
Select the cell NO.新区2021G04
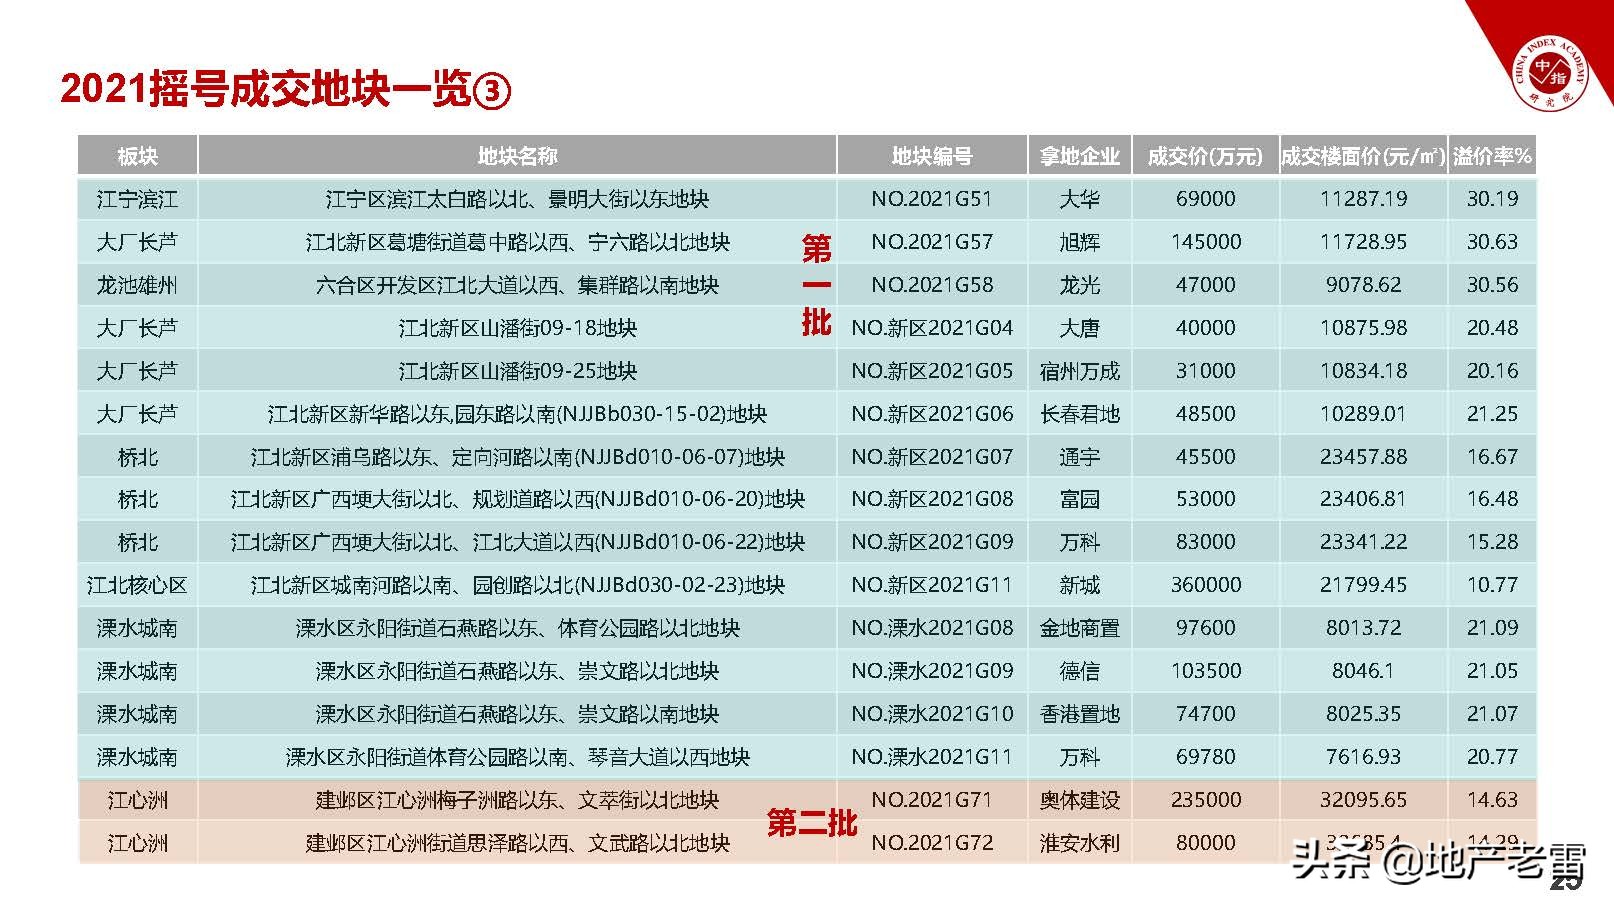(932, 328)
